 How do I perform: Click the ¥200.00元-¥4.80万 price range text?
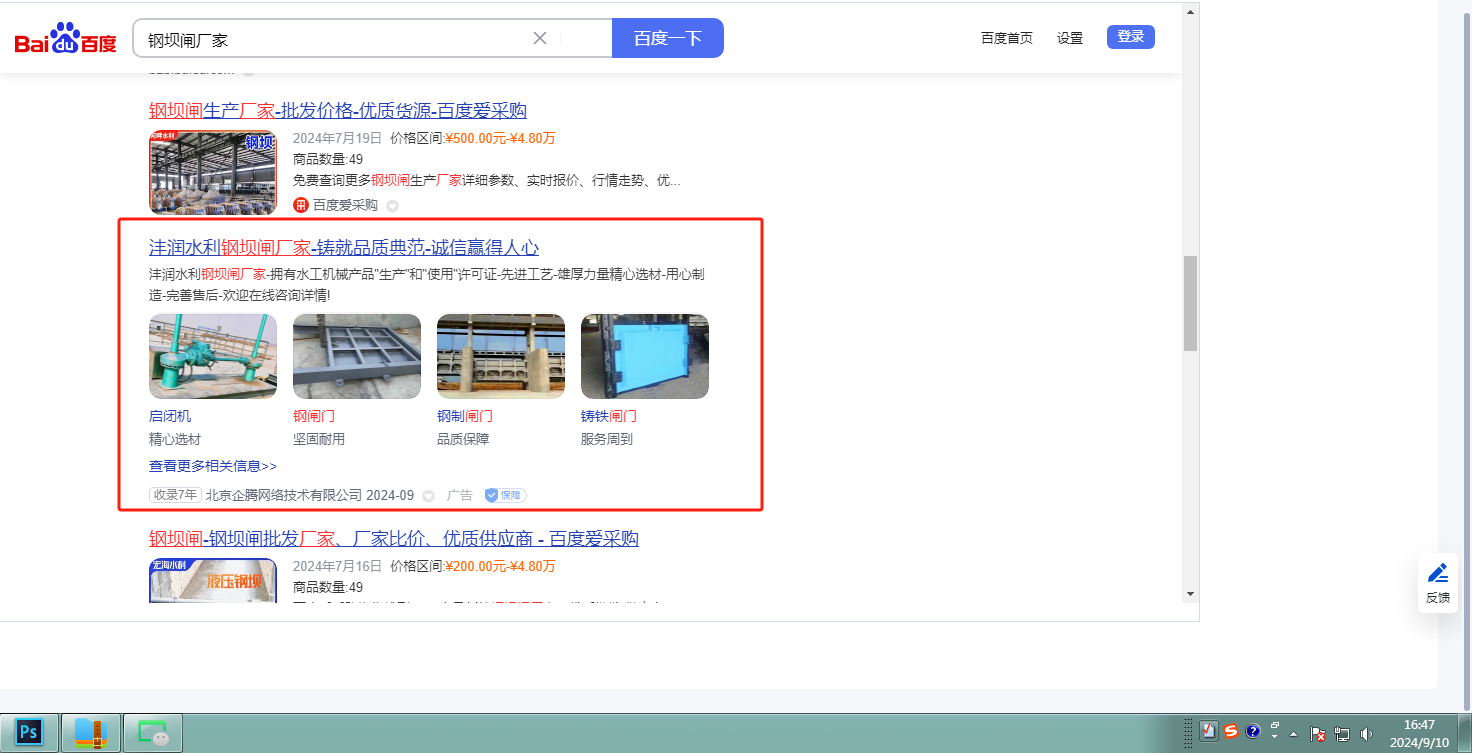pyautogui.click(x=500, y=566)
